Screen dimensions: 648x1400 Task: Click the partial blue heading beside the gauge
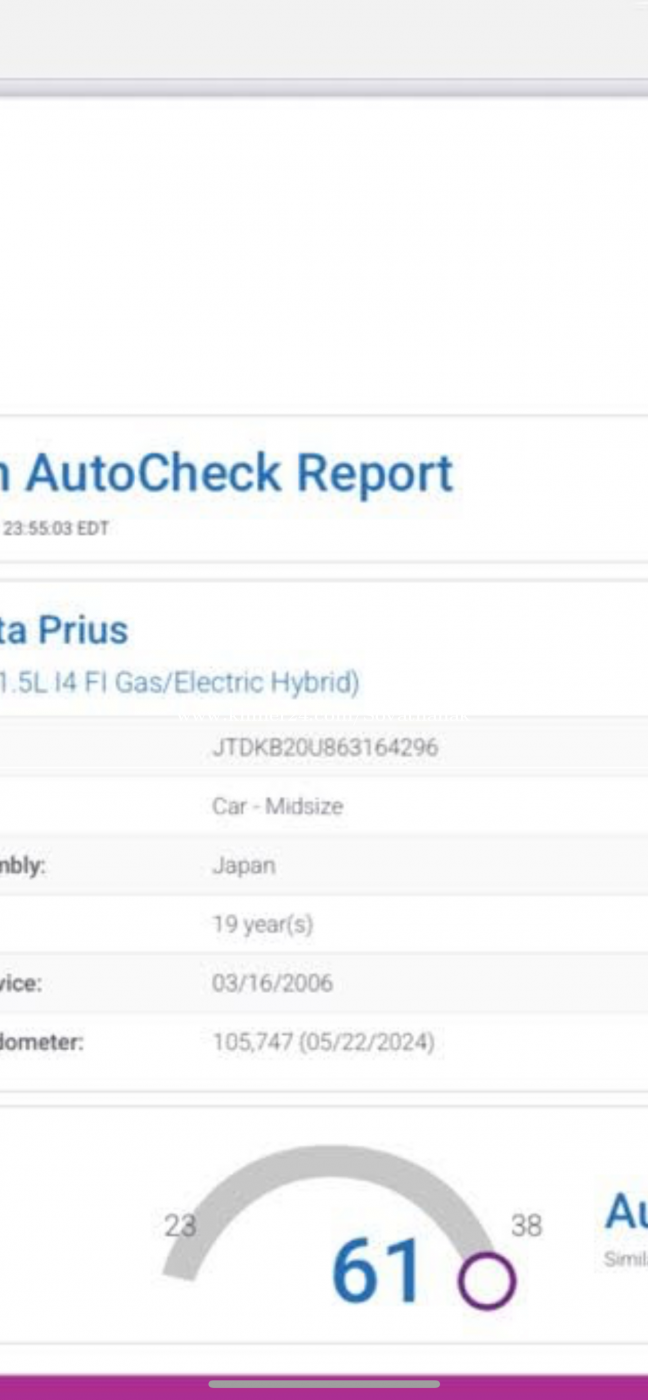pyautogui.click(x=626, y=1213)
